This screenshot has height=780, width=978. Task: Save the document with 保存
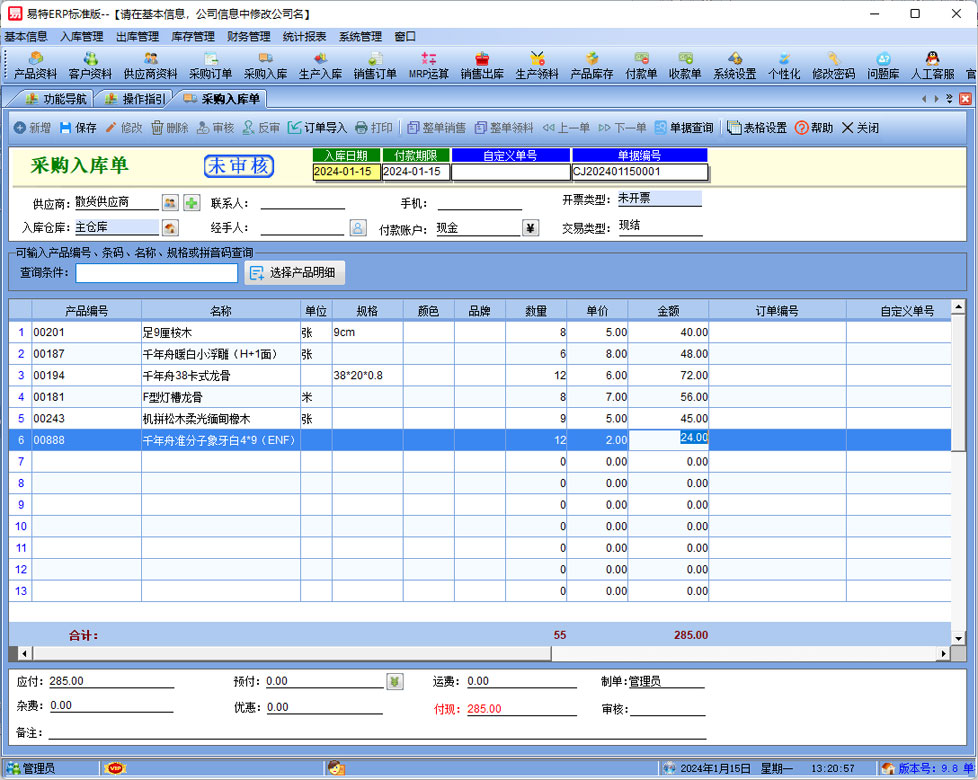coord(78,128)
